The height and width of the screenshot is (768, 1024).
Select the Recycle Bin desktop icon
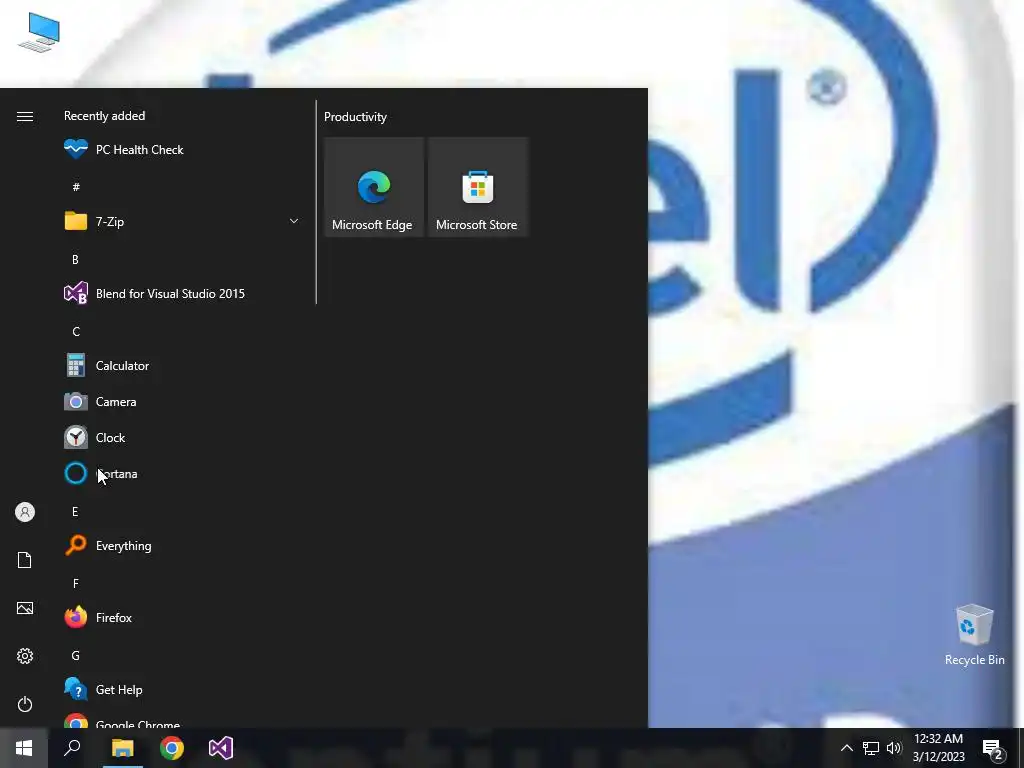click(974, 635)
